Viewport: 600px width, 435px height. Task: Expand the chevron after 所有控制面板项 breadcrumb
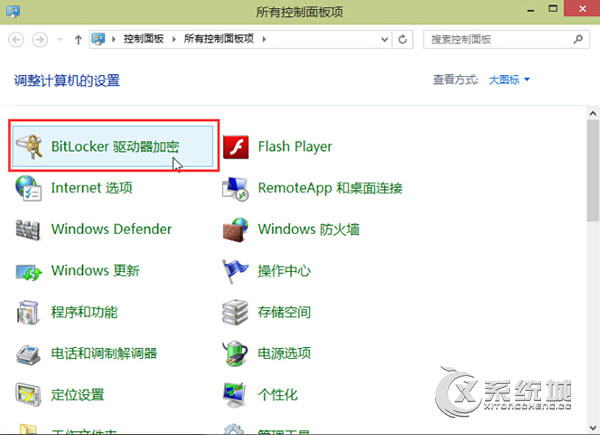[x=264, y=39]
